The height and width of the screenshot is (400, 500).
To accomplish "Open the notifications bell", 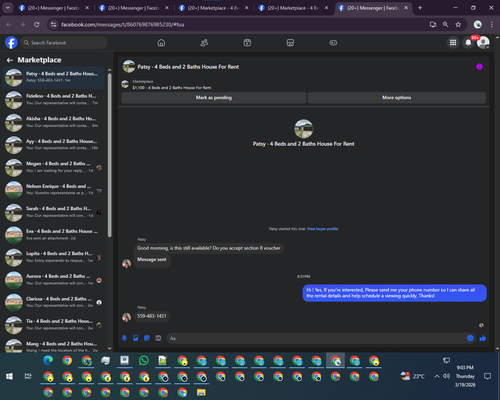I will point(468,43).
